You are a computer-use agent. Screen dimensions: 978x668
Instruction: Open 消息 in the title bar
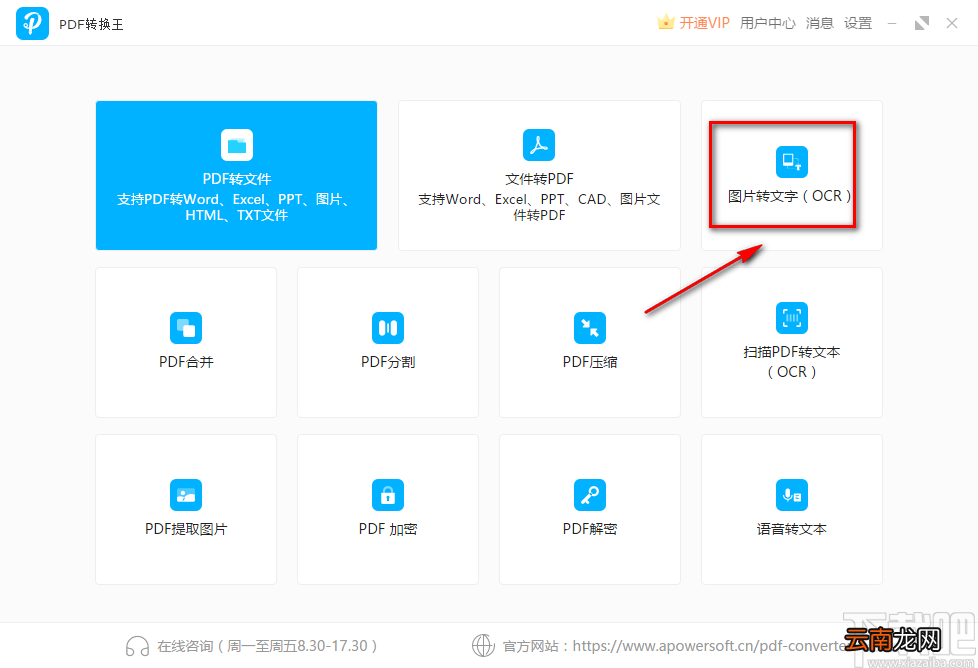click(820, 23)
